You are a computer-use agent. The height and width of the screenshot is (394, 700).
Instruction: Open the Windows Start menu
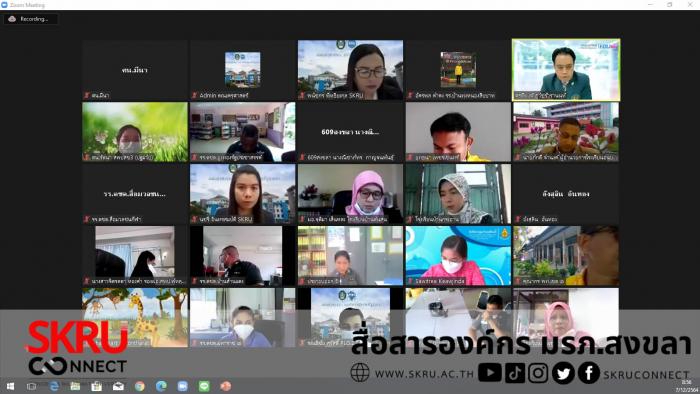10,386
